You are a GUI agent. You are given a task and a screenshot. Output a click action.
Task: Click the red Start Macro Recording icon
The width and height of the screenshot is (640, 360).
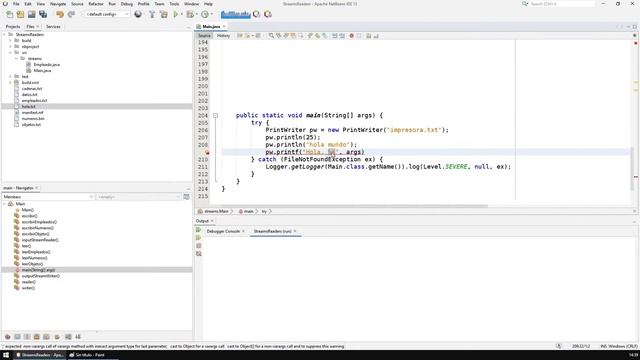click(351, 36)
